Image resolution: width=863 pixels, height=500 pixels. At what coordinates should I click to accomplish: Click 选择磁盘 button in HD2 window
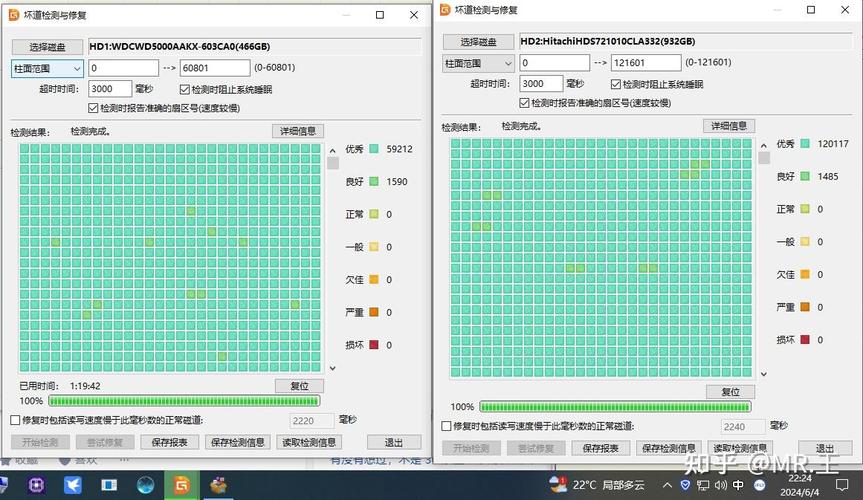click(478, 42)
